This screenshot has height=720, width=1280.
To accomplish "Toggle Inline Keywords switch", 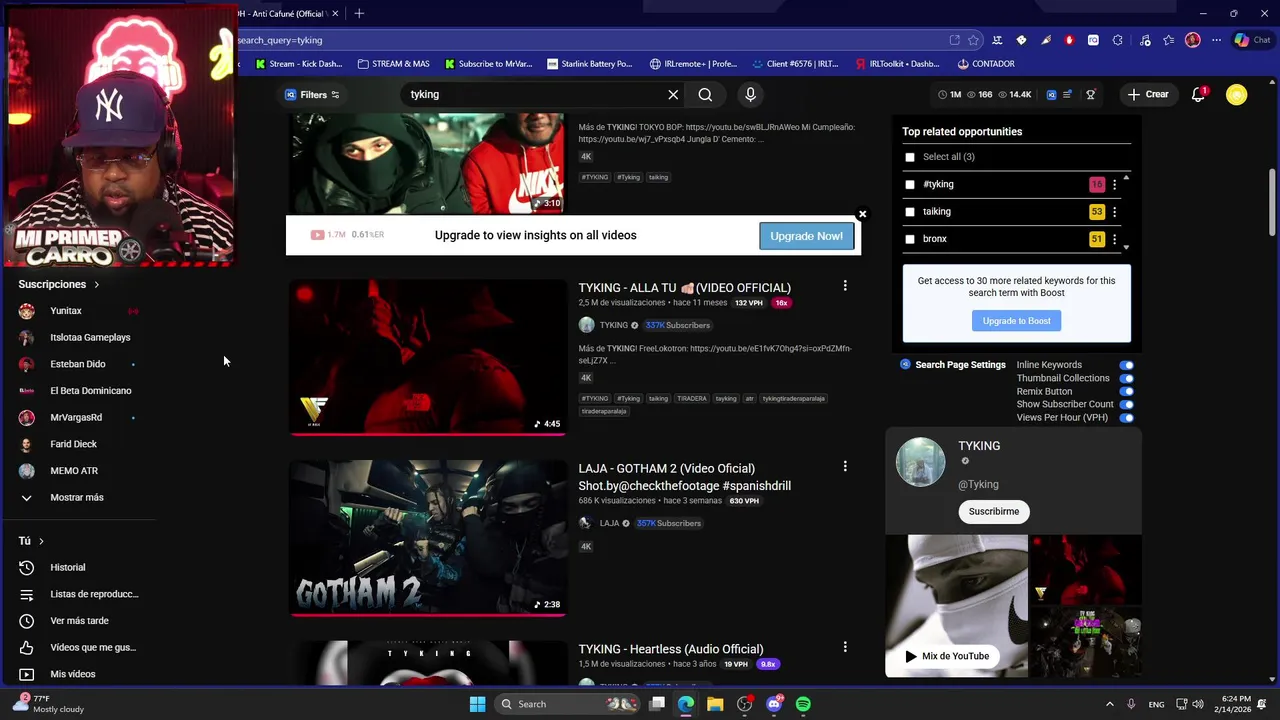I will pos(1127,365).
